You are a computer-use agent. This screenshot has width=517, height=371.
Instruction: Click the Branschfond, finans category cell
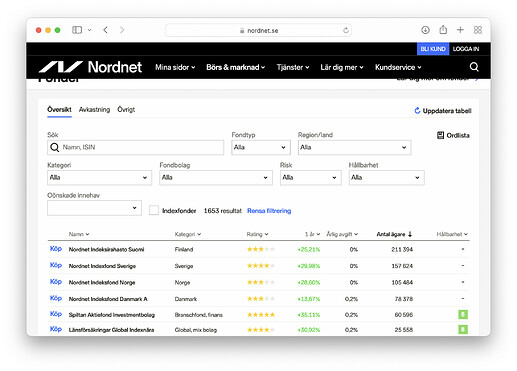[198, 315]
